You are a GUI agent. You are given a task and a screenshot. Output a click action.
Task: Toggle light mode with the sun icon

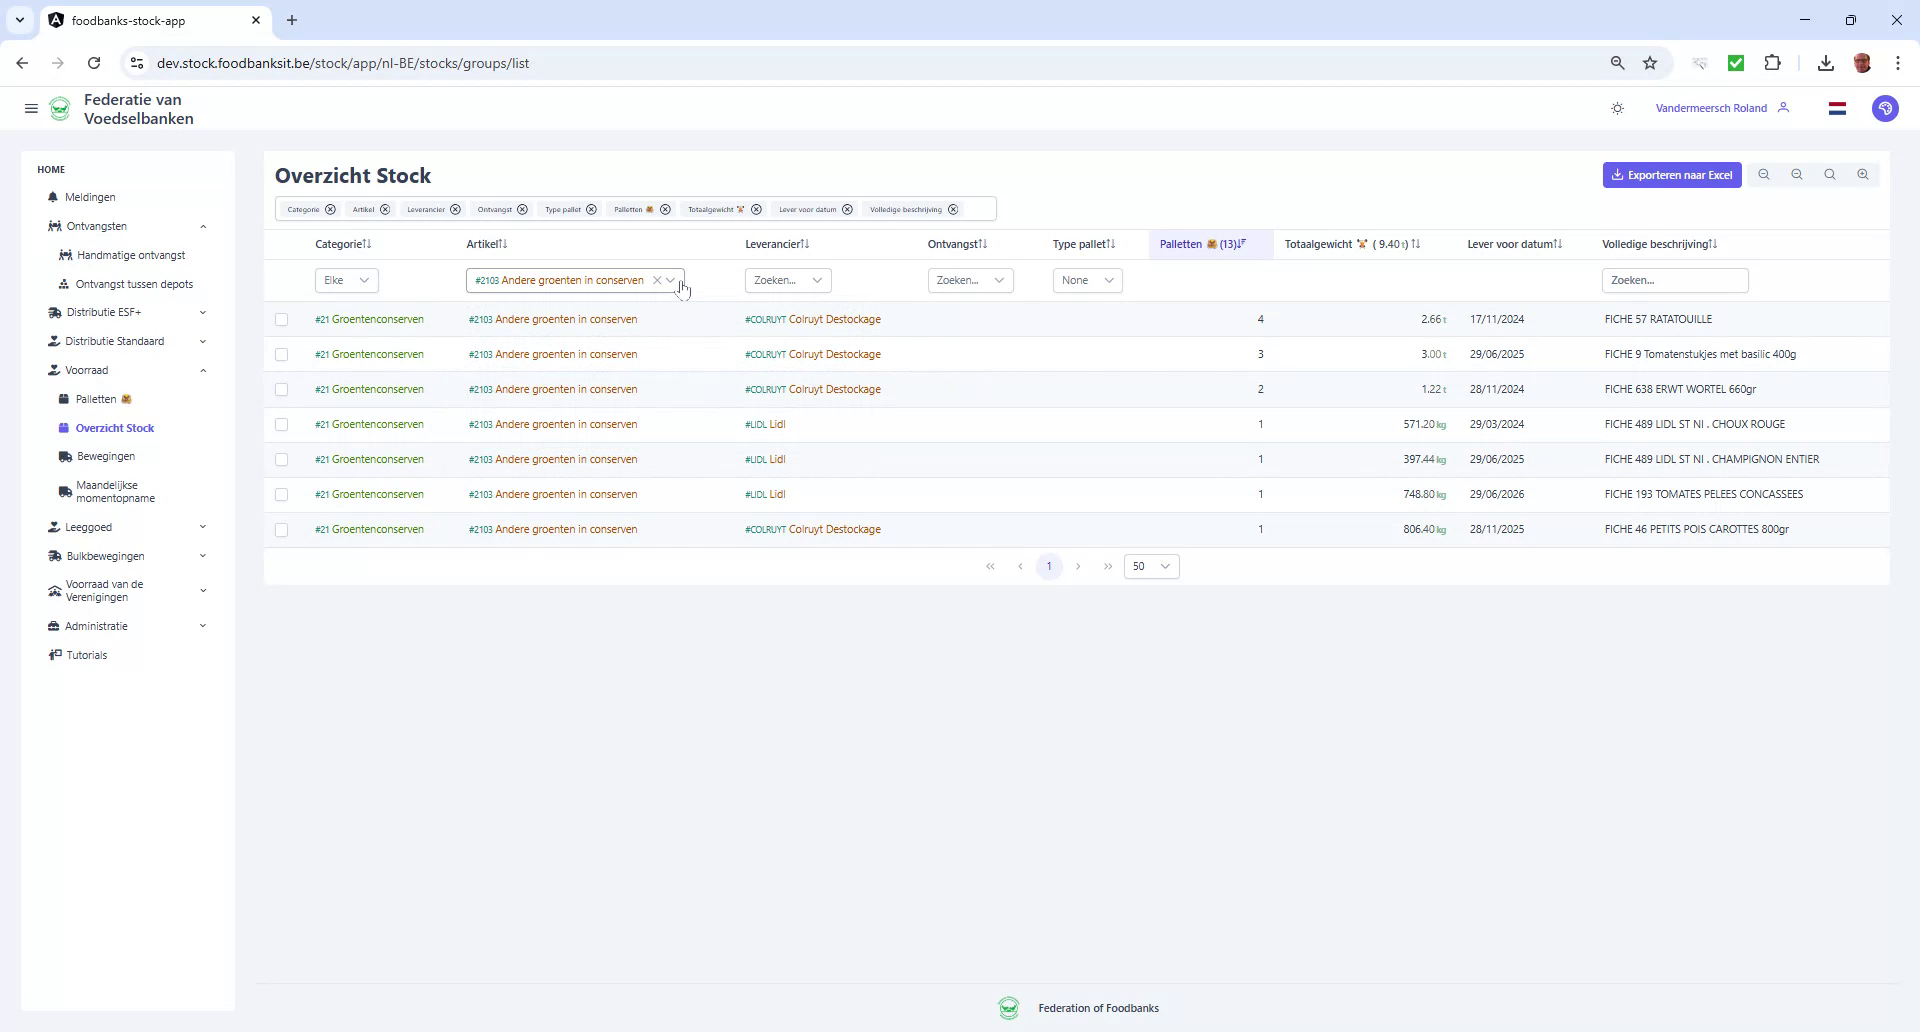click(1617, 108)
